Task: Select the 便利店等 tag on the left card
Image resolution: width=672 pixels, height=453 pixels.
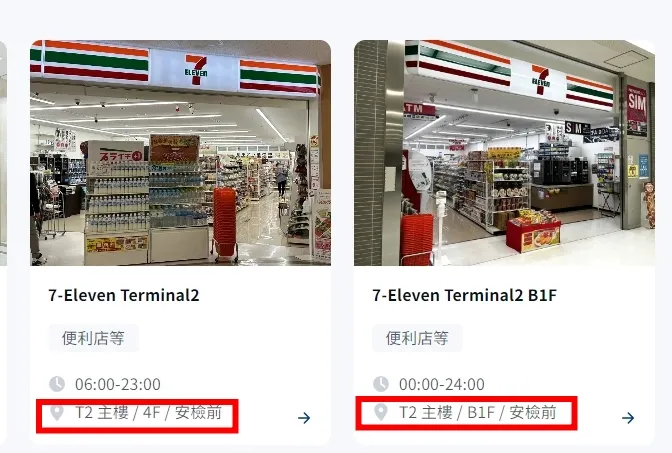Action: (x=93, y=338)
